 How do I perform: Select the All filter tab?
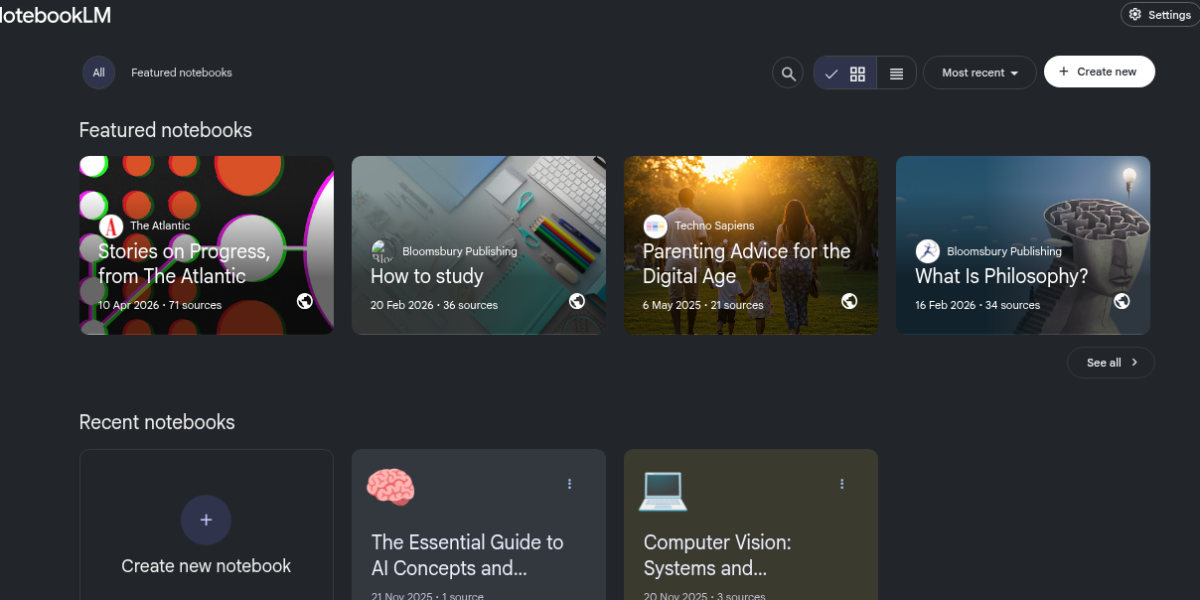click(x=98, y=73)
